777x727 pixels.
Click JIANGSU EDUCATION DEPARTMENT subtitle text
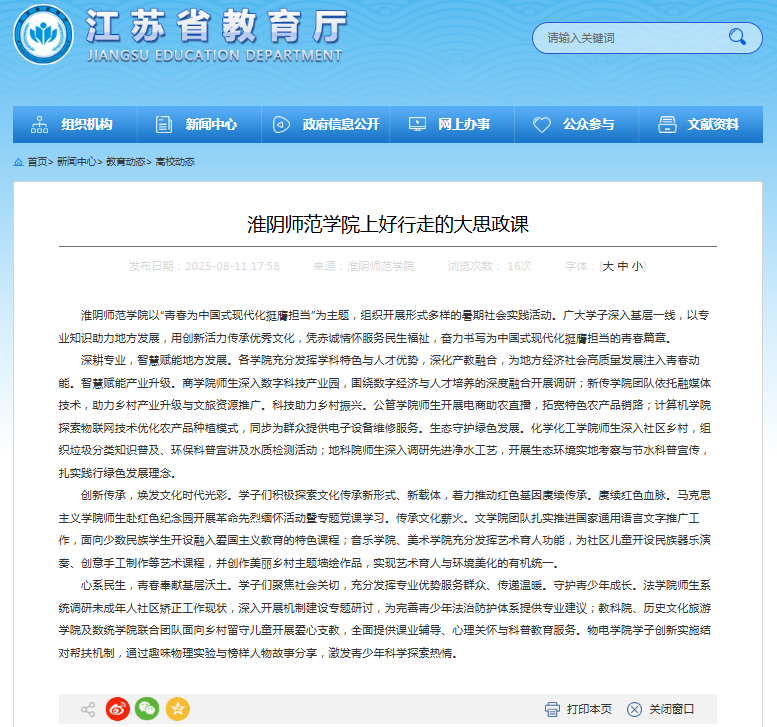pos(215,56)
